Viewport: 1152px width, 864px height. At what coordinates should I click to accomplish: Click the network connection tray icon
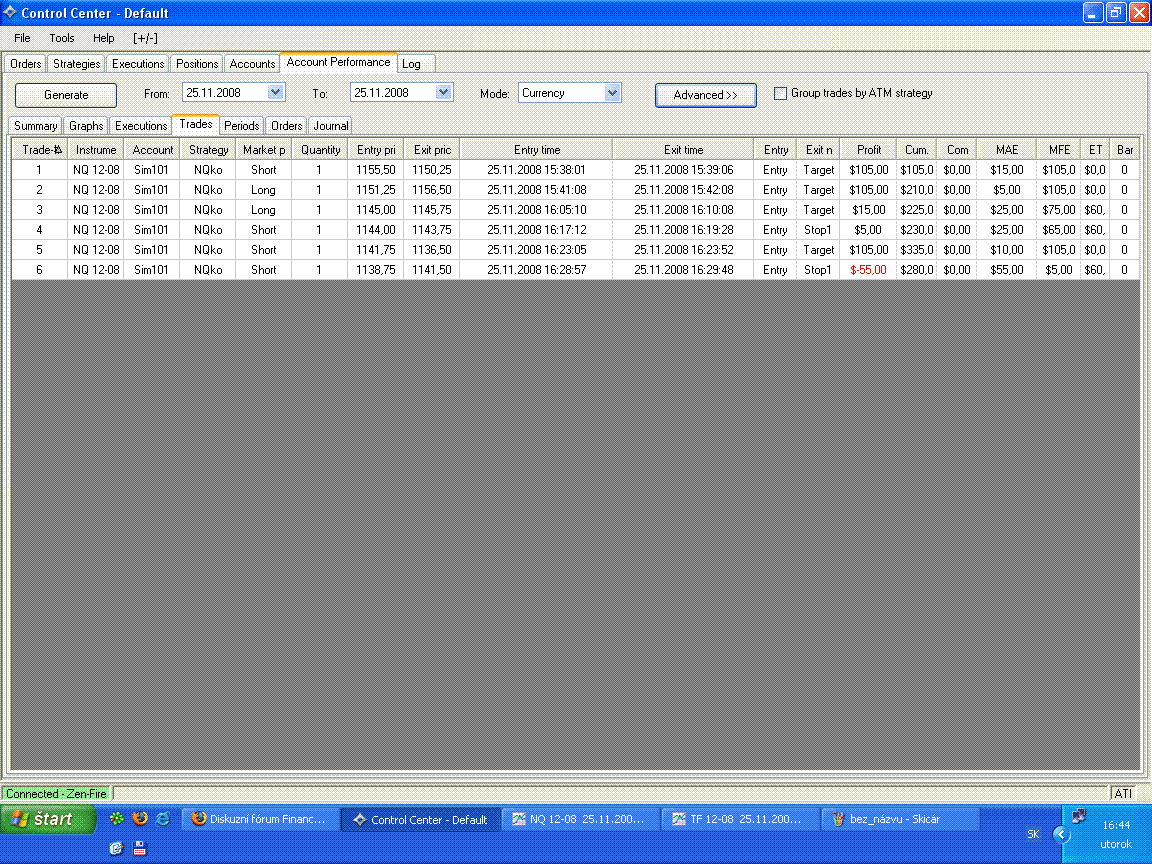coord(1078,817)
